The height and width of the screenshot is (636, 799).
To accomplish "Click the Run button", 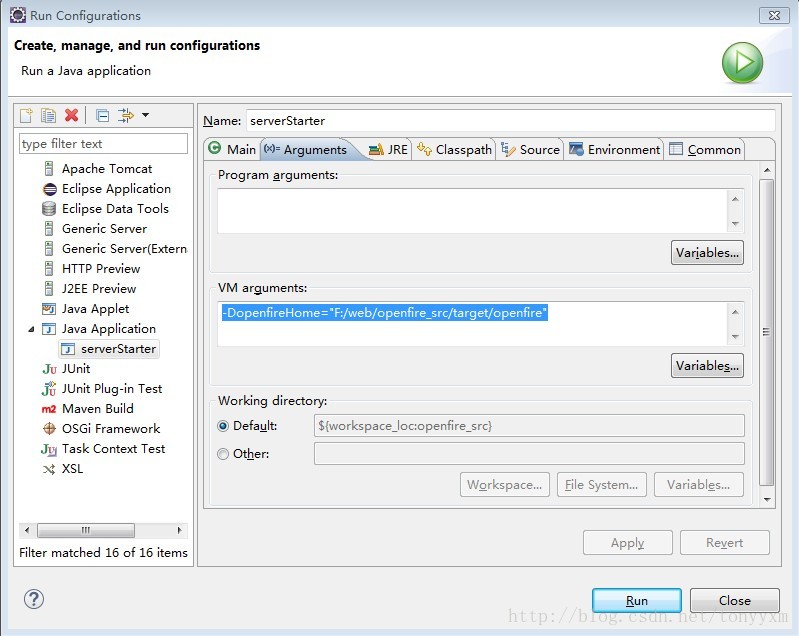I will point(636,601).
